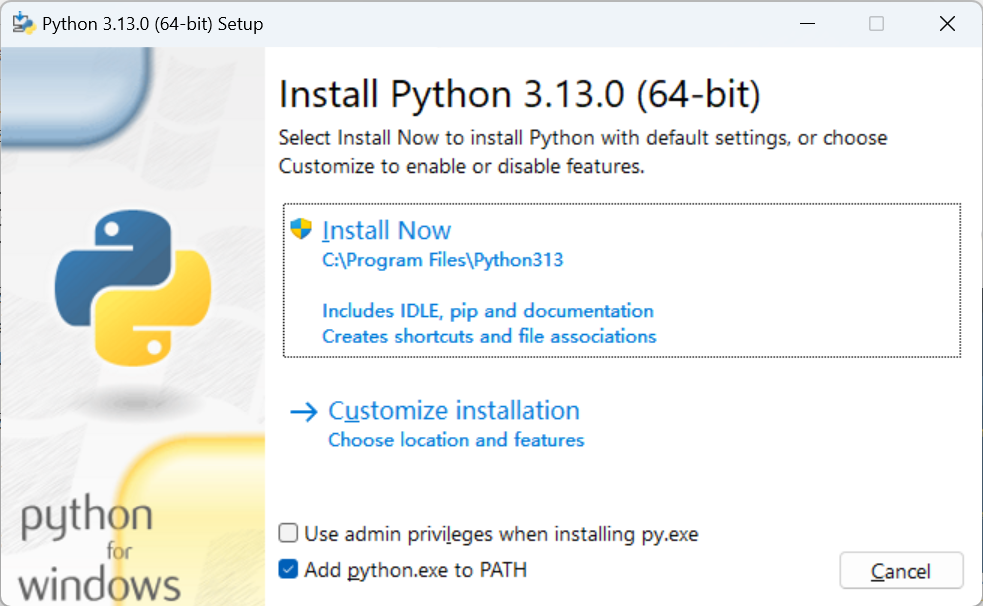The image size is (983, 606).
Task: Close the Python 3.13.0 setup window
Action: coord(947,24)
